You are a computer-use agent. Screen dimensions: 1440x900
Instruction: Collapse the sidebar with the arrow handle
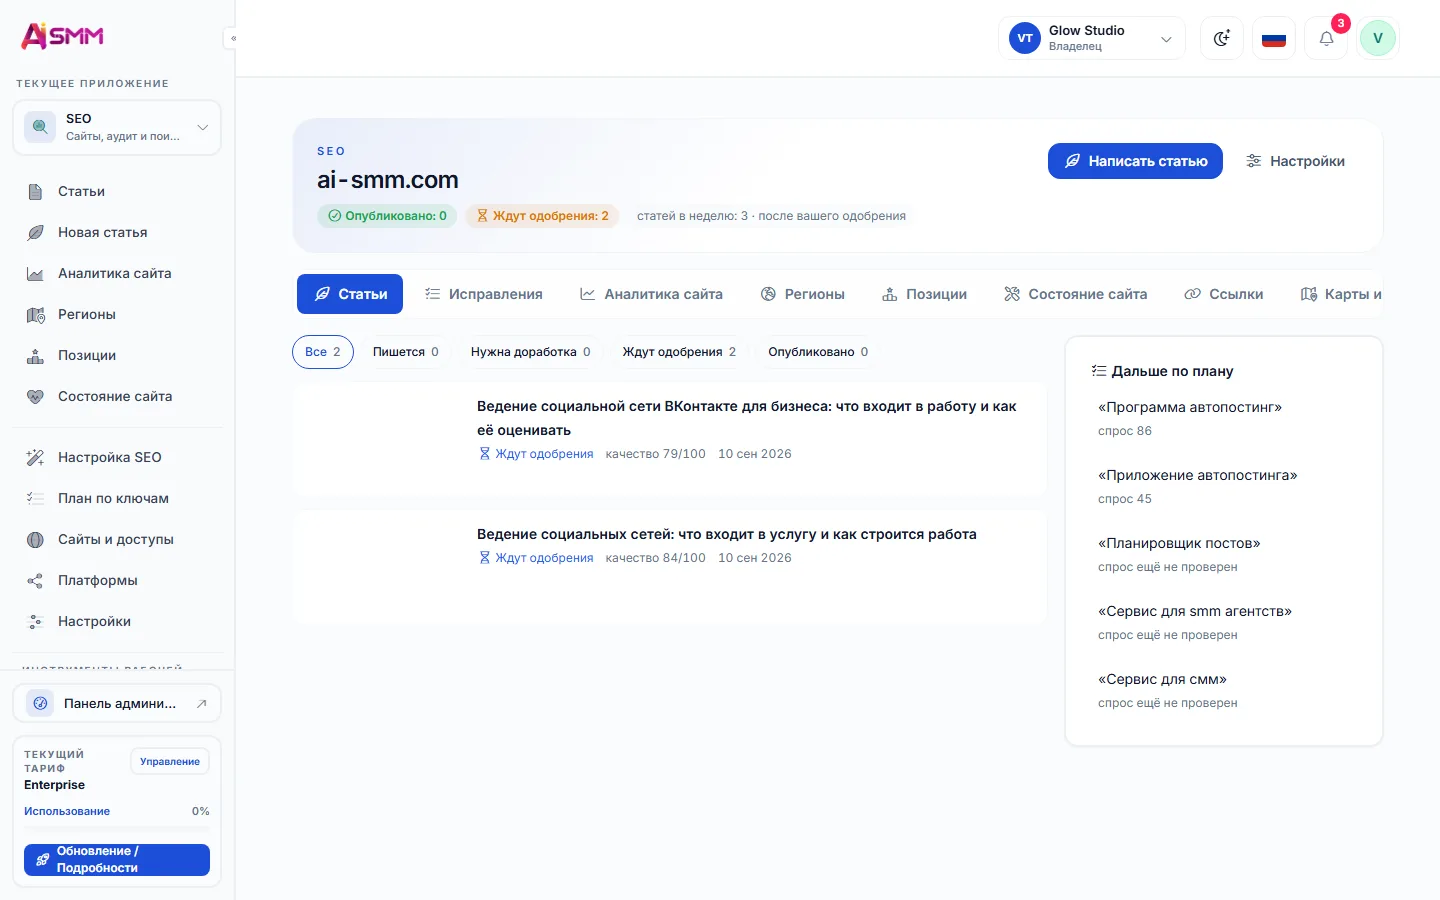coord(232,38)
